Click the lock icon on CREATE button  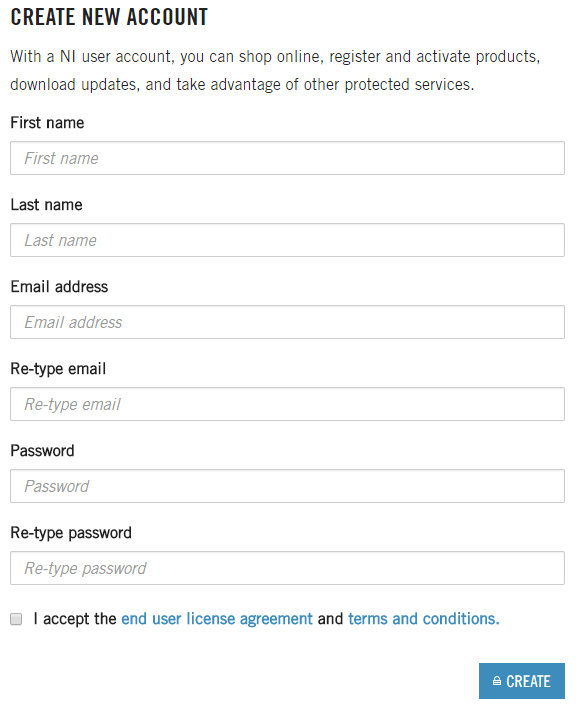click(x=497, y=682)
